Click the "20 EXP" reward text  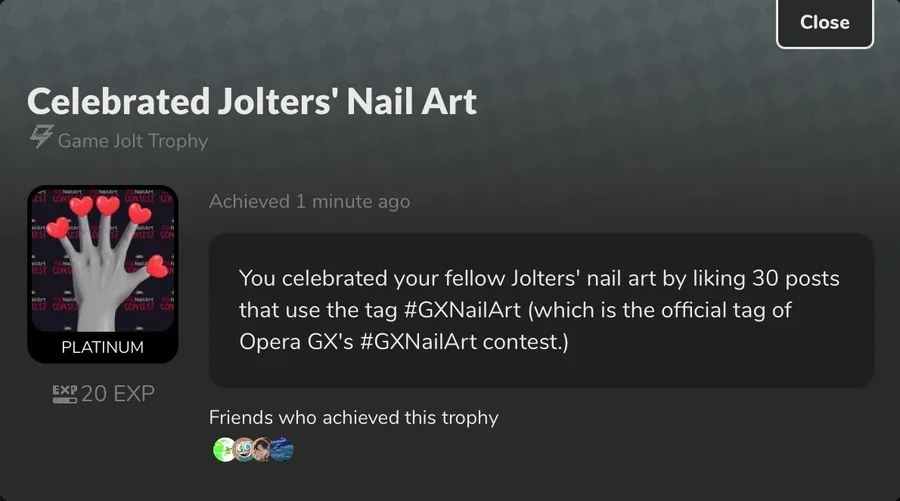pyautogui.click(x=118, y=394)
